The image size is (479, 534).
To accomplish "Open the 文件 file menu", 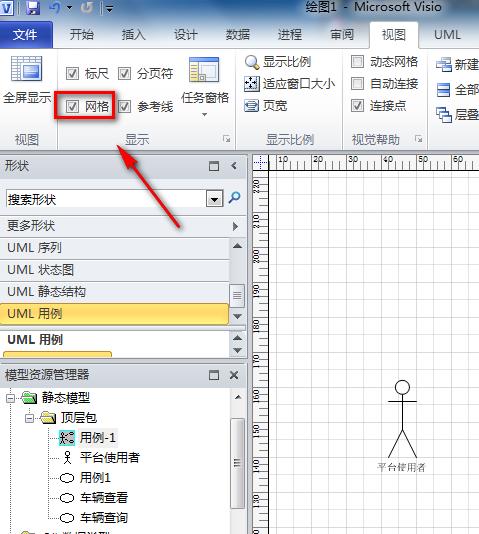I will click(x=26, y=34).
